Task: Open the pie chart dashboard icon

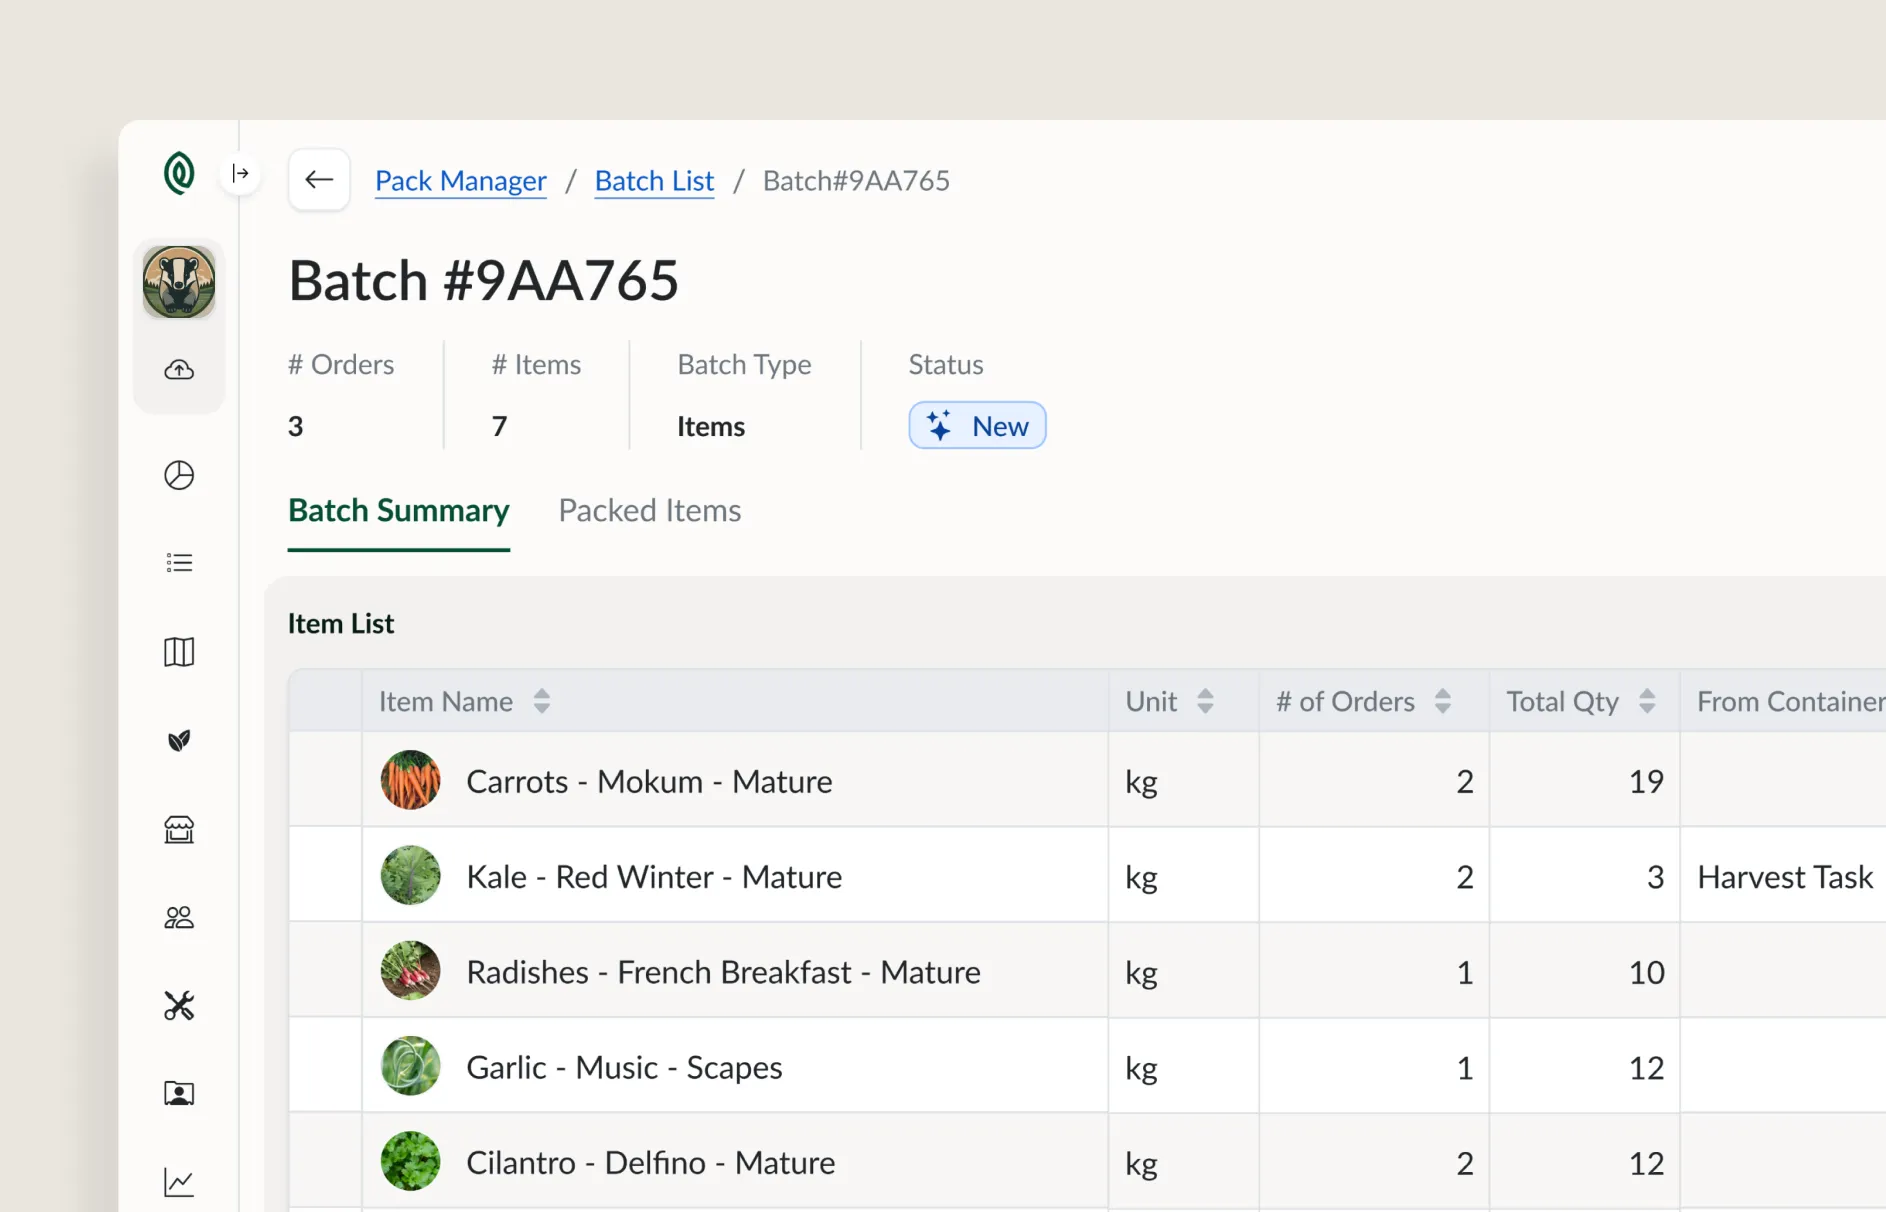Action: tap(179, 475)
